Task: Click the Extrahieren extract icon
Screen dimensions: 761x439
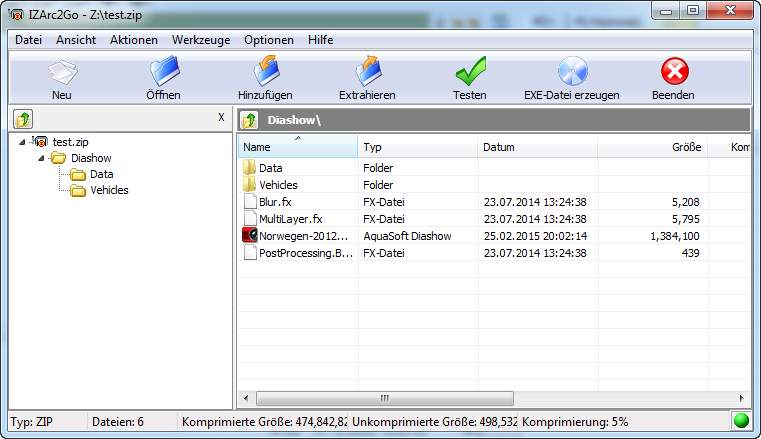Action: (x=367, y=72)
